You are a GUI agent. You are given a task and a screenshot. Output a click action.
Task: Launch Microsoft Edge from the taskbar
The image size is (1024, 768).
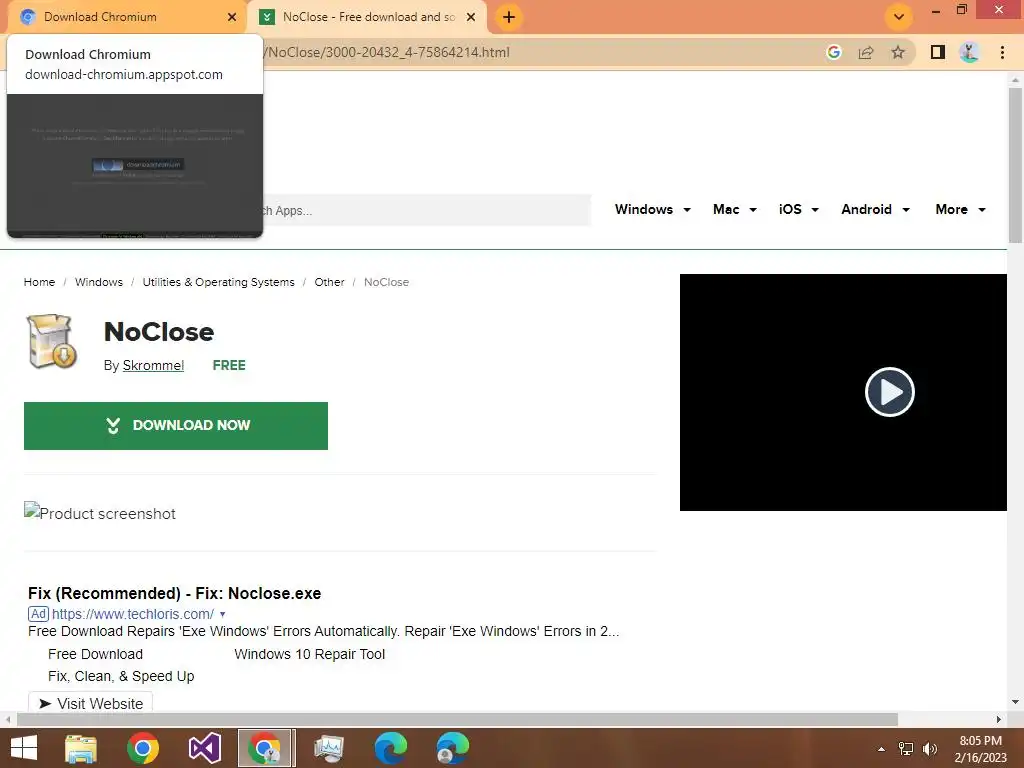tap(391, 748)
